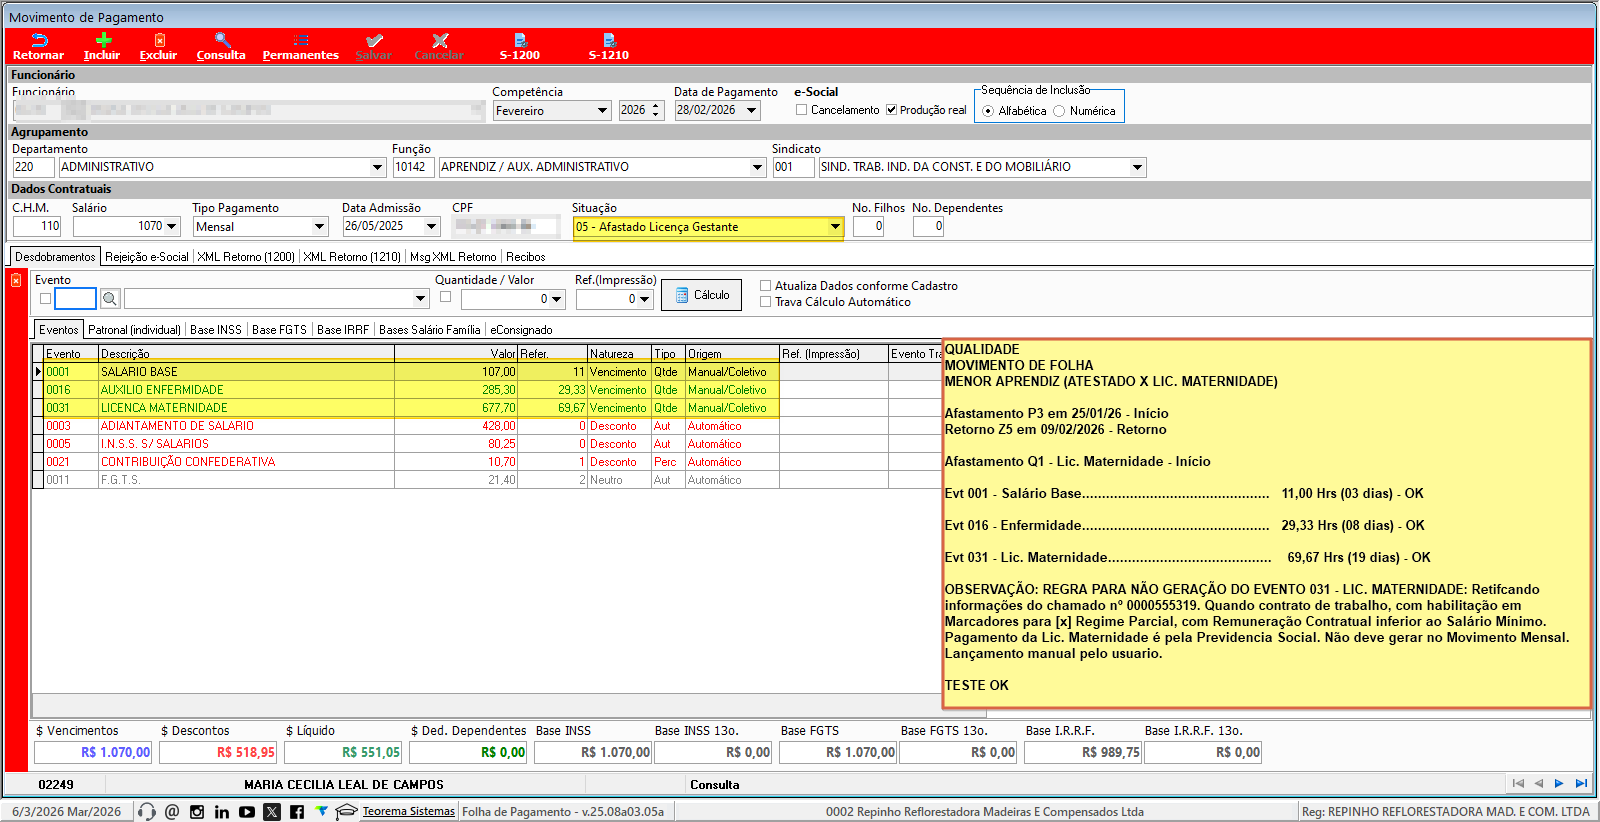
Task: Delete using the Excluir toolbar icon
Action: [x=158, y=41]
